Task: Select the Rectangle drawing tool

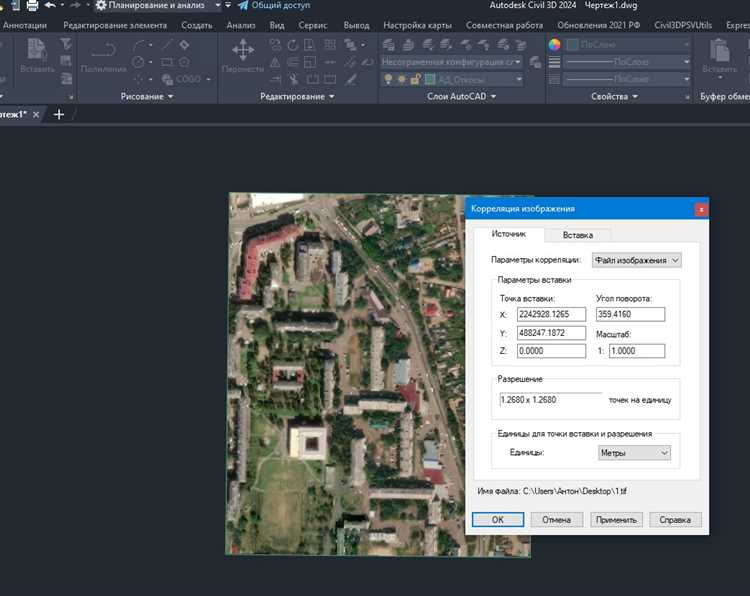Action: tap(167, 62)
